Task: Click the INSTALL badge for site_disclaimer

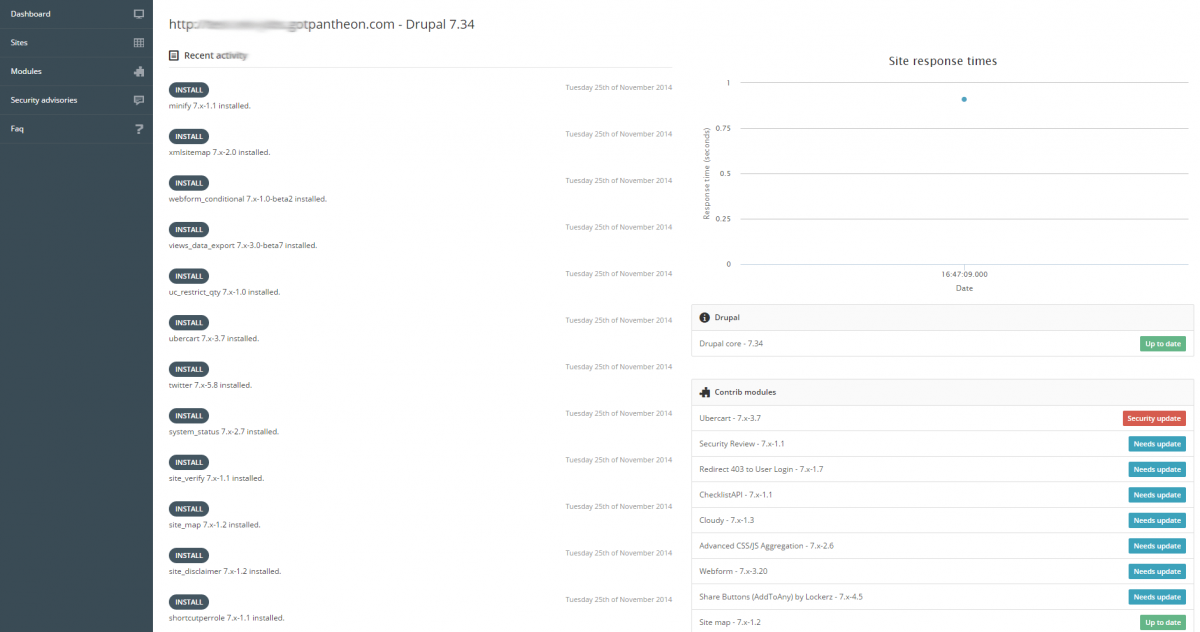Action: (x=189, y=555)
